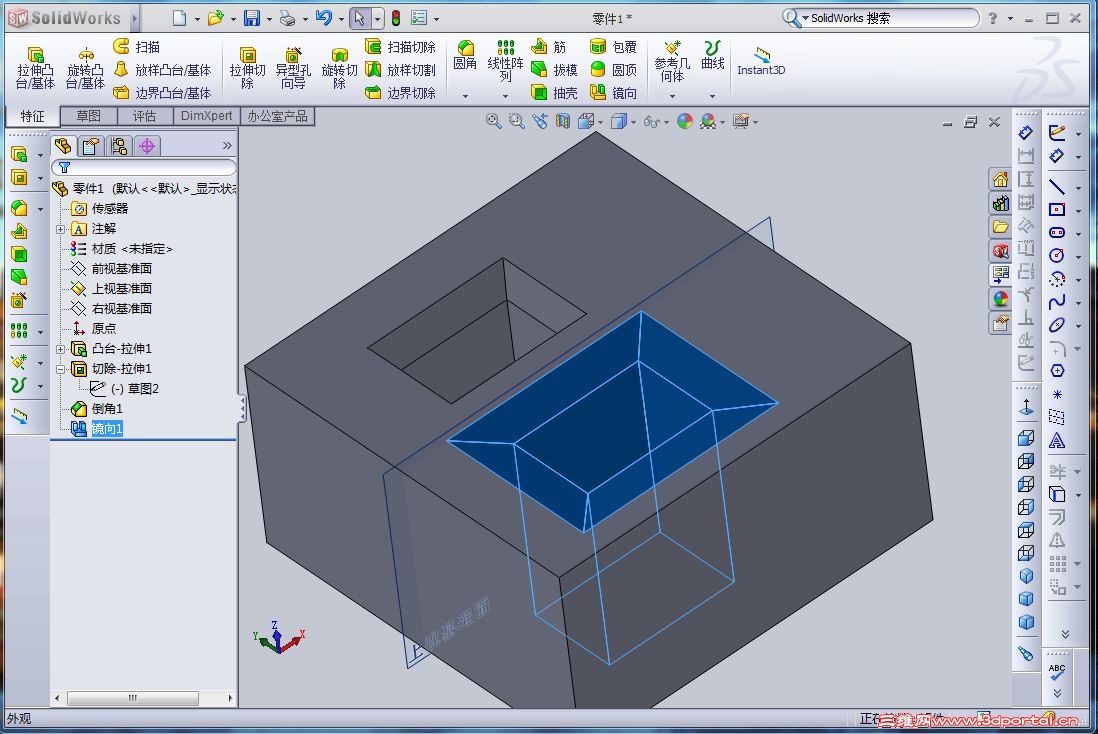Click the 放样切割 lofted cut tool

tap(401, 69)
